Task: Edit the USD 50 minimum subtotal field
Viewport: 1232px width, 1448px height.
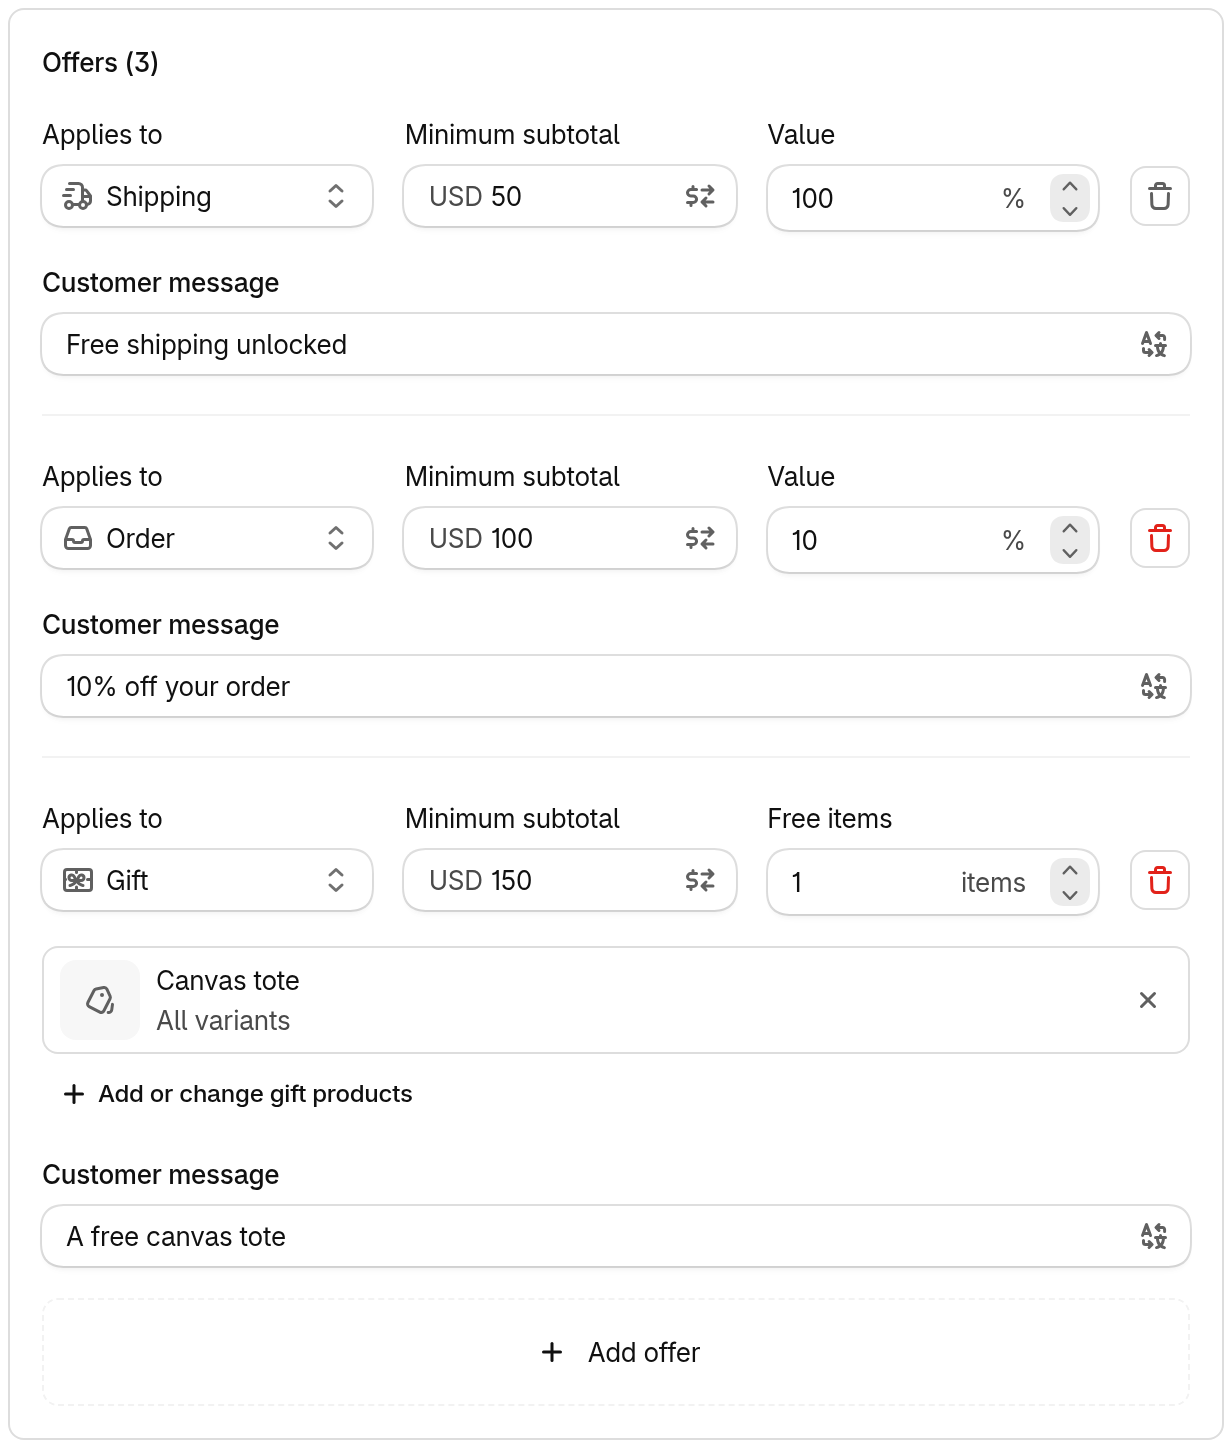Action: pos(570,196)
